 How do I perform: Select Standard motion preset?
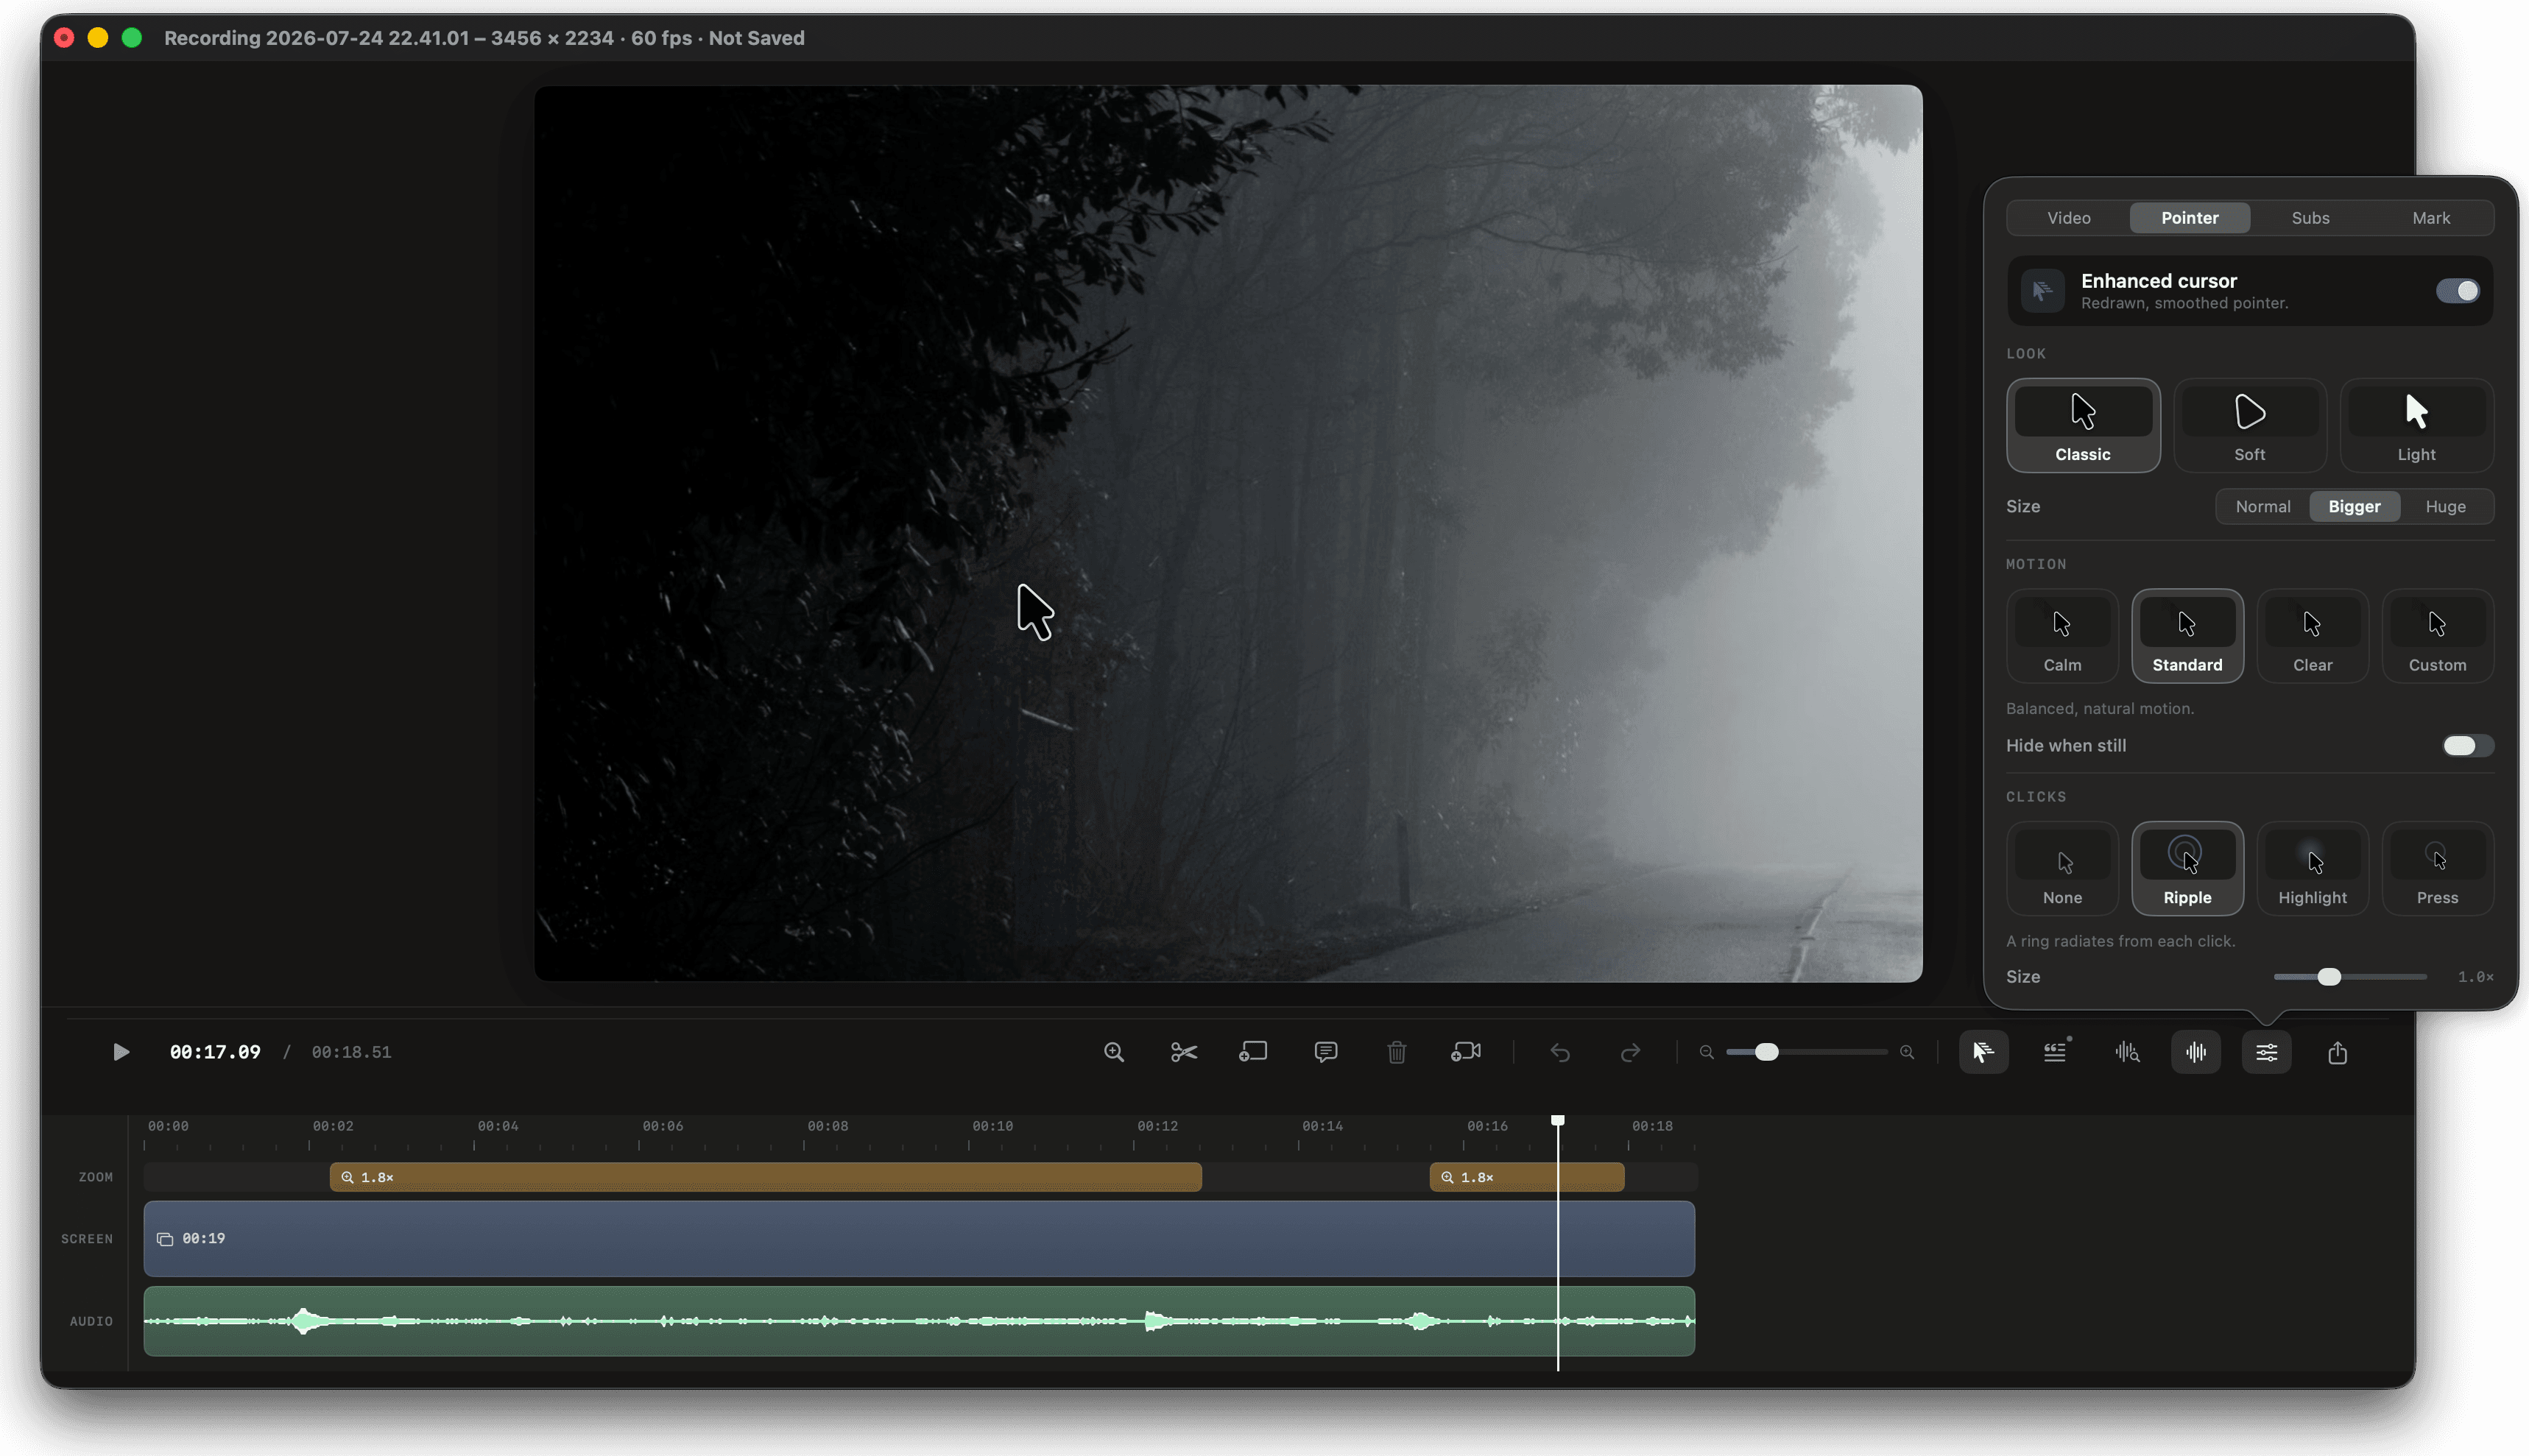tap(2187, 636)
